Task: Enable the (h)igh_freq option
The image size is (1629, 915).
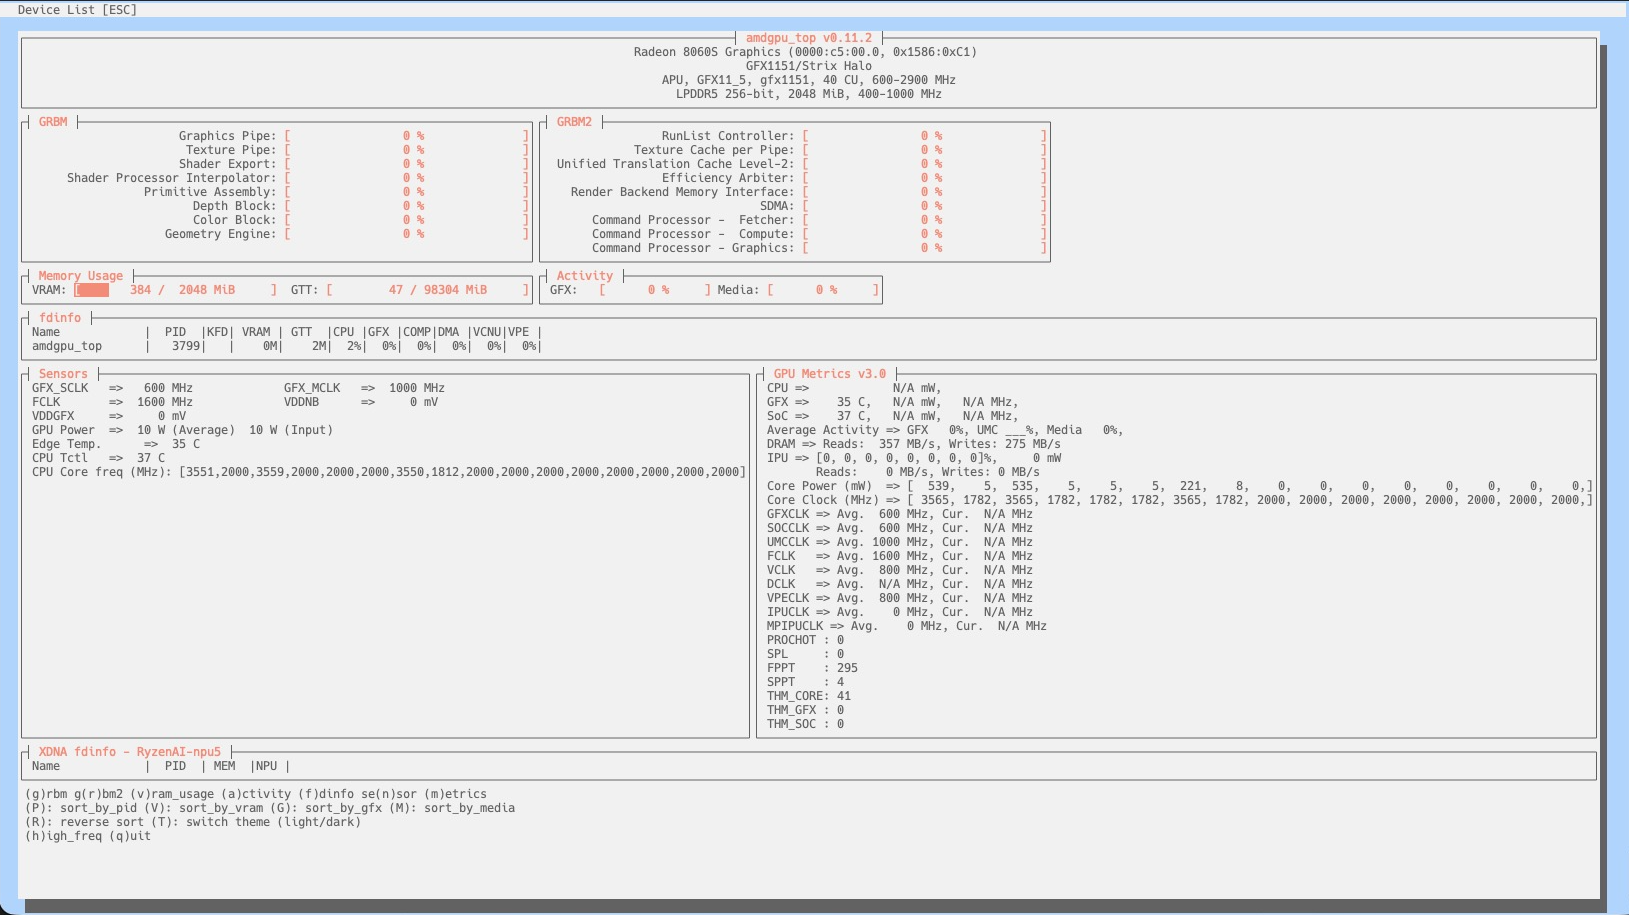Action: click(x=63, y=836)
